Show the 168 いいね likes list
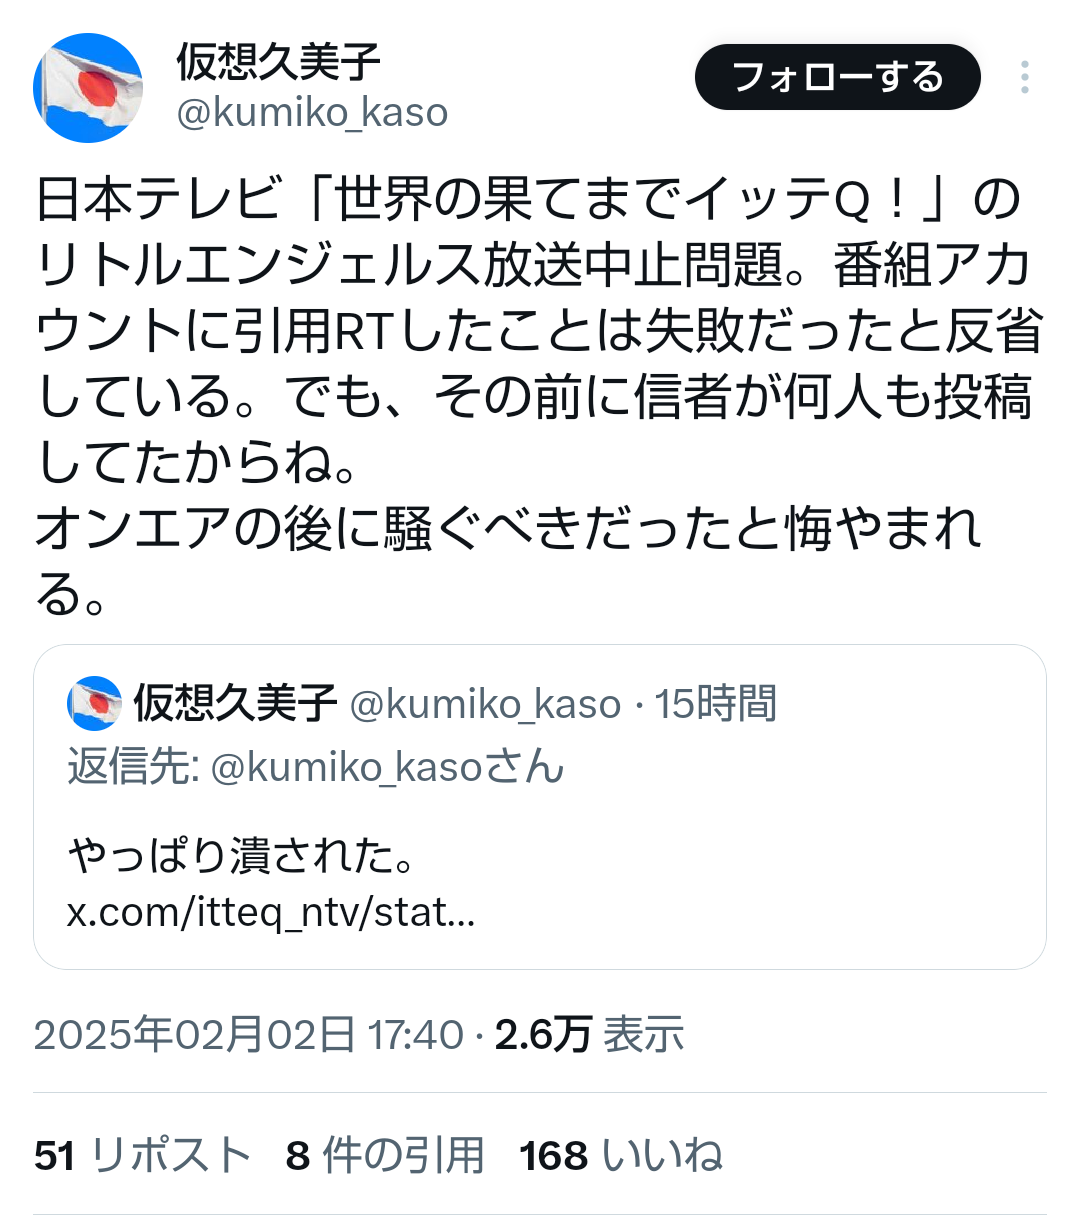 620,1156
